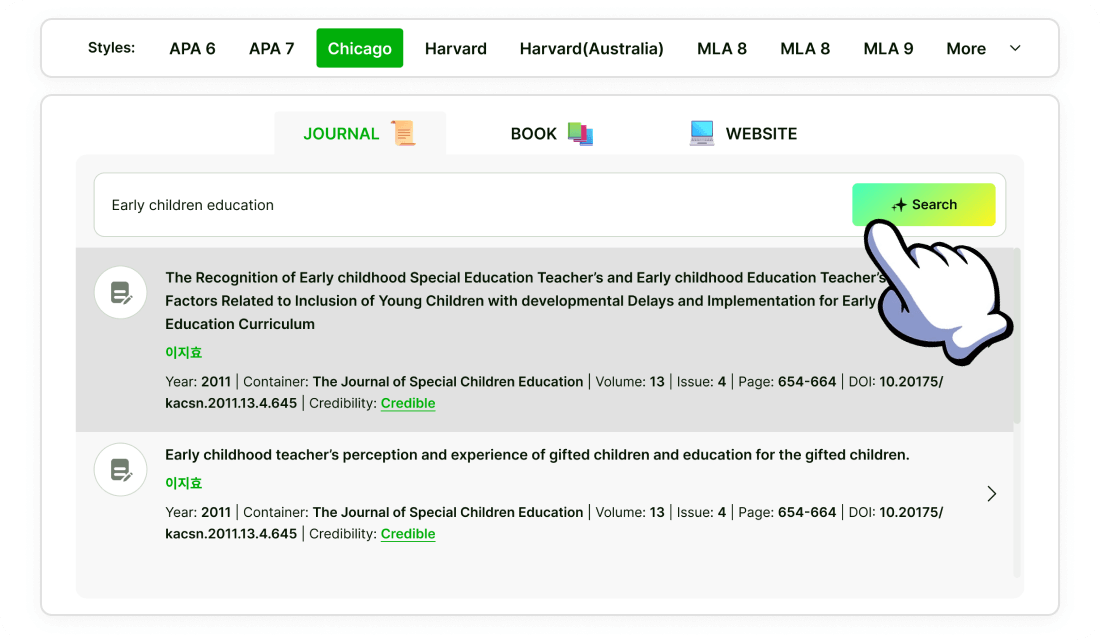Select the green Chicago style button
Viewport: 1100px width, 640px height.
click(x=359, y=48)
